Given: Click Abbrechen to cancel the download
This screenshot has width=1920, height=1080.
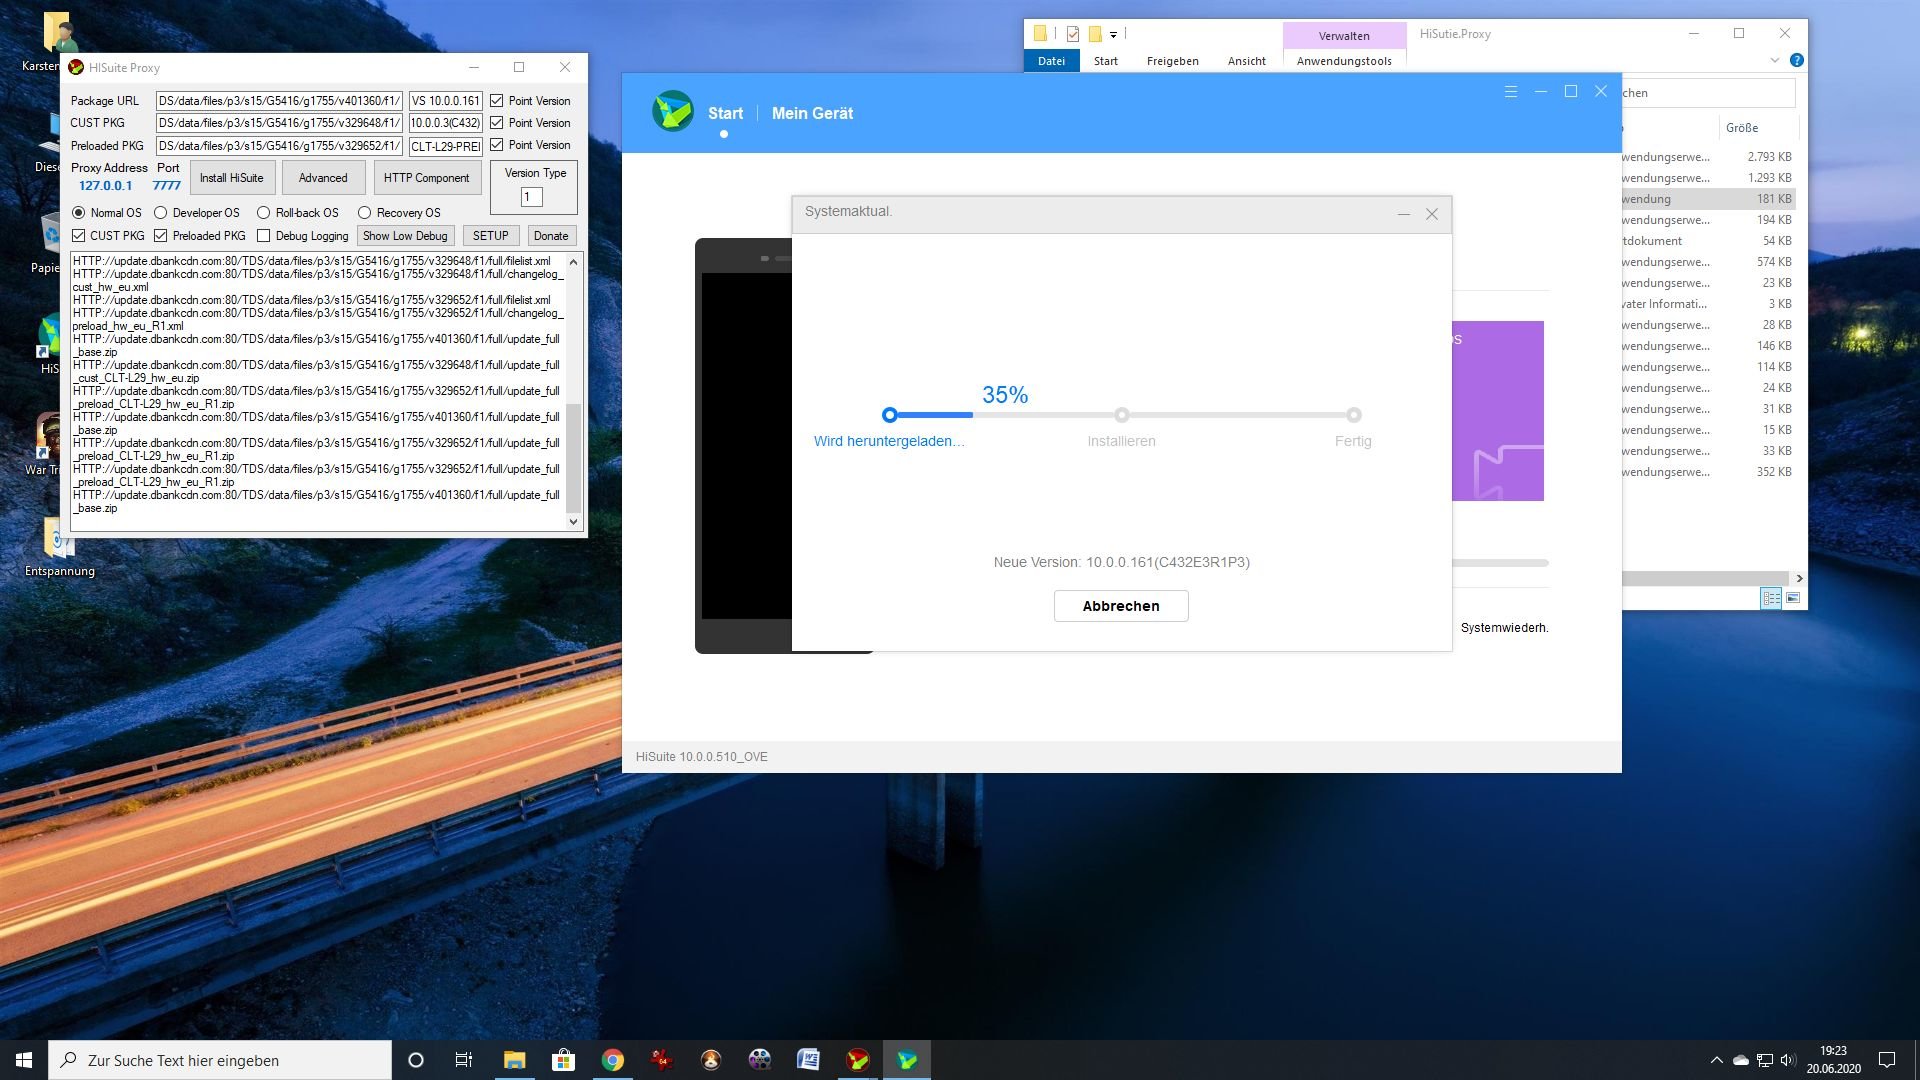Looking at the screenshot, I should click(x=1121, y=606).
